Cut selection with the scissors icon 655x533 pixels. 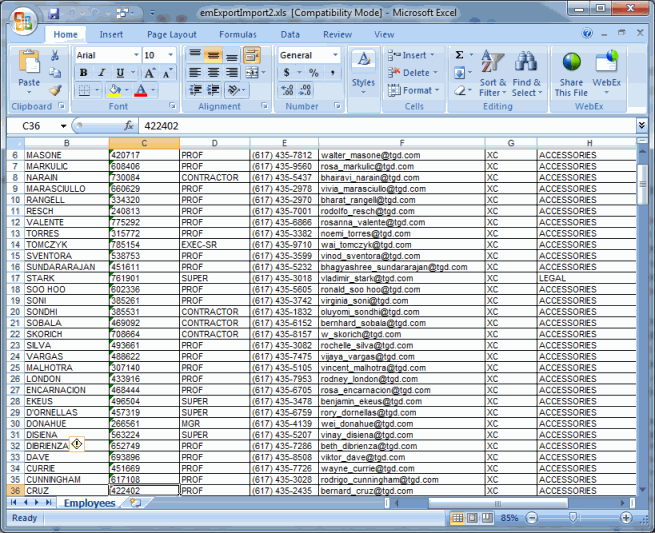pos(55,55)
